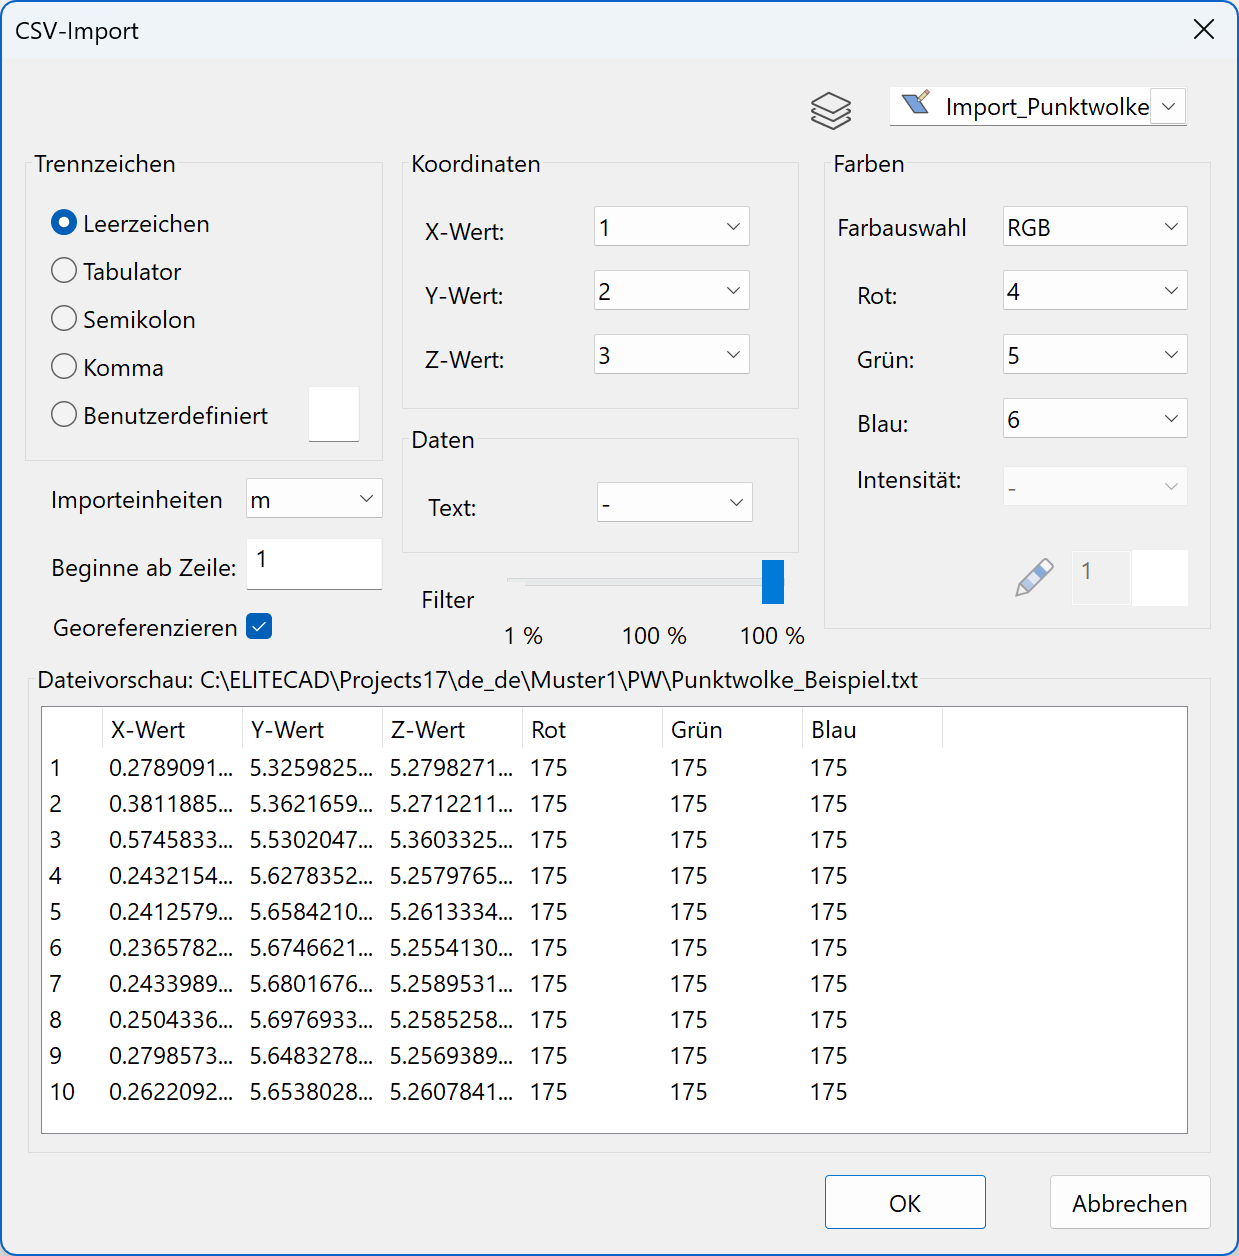Click the white color swatch beside the pencil
The height and width of the screenshot is (1256, 1239).
pyautogui.click(x=1160, y=577)
